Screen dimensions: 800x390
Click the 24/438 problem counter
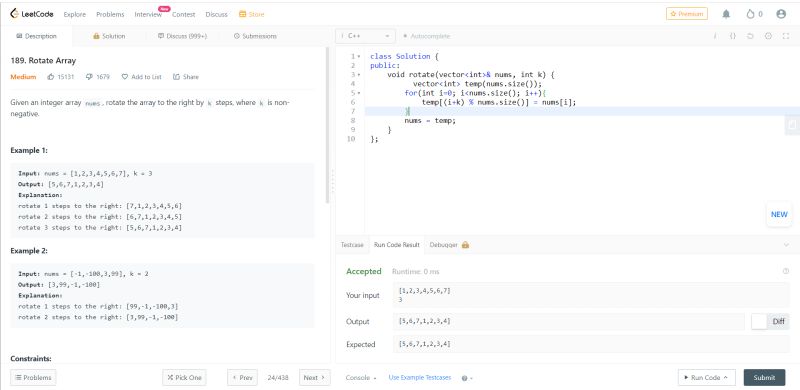[278, 378]
